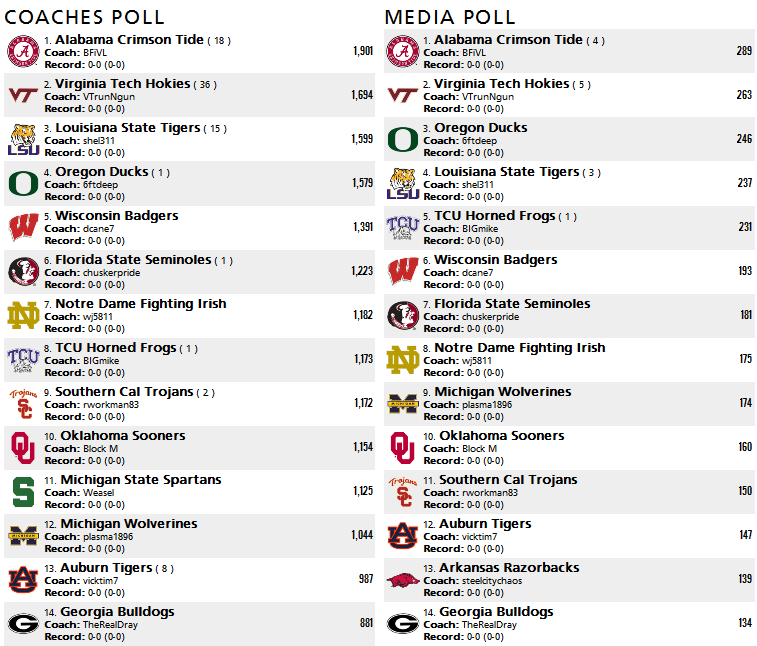Viewport: 757px width, 646px height.
Task: Click Notre Dame ND logo in Coaches Poll
Action: tap(23, 315)
